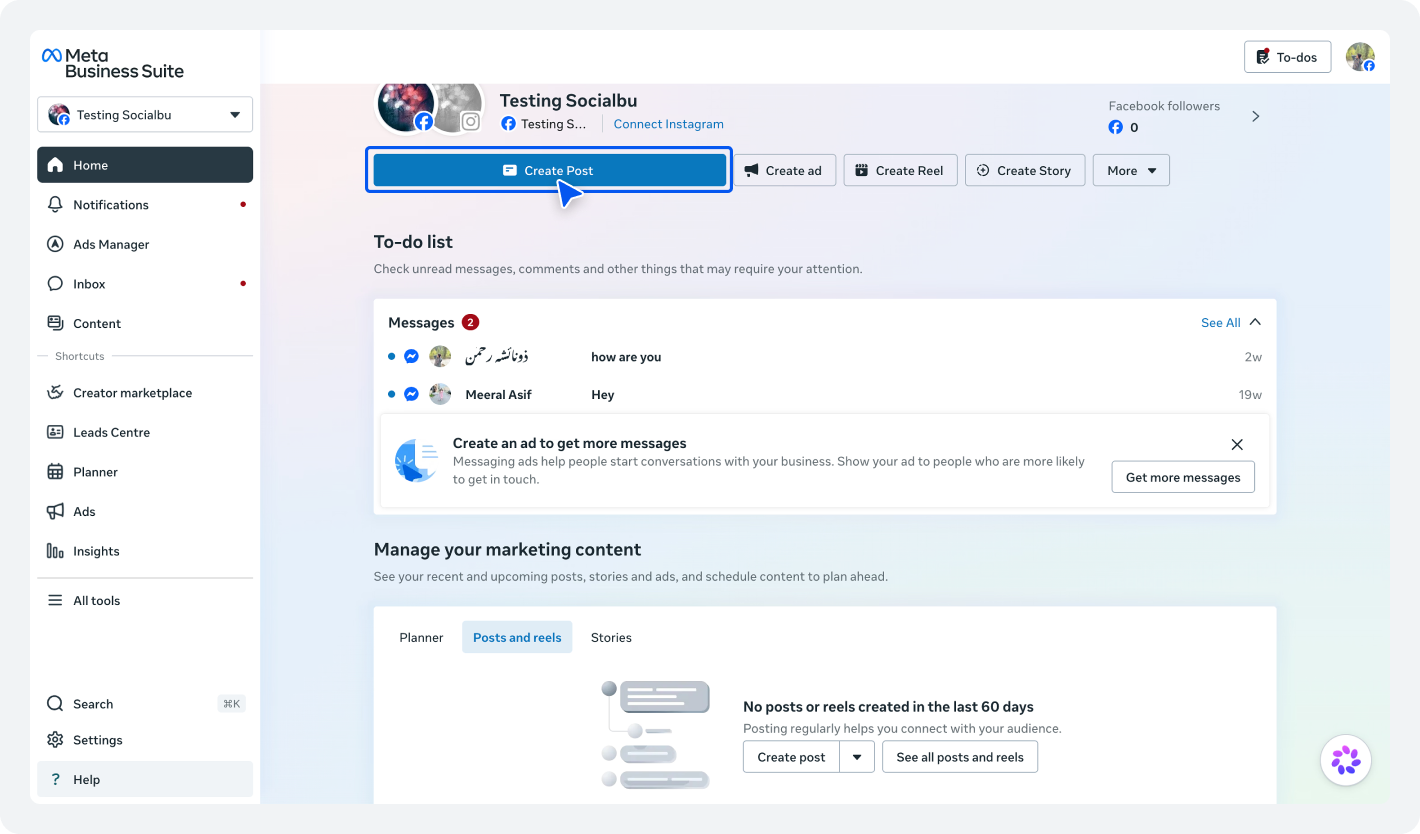Viewport: 1420px width, 834px height.
Task: Open the dropdown arrow beside Create post
Action: 857,757
